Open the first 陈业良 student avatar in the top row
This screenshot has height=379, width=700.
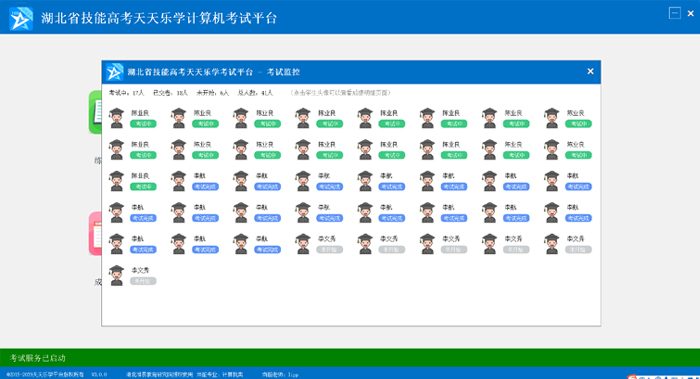click(117, 118)
